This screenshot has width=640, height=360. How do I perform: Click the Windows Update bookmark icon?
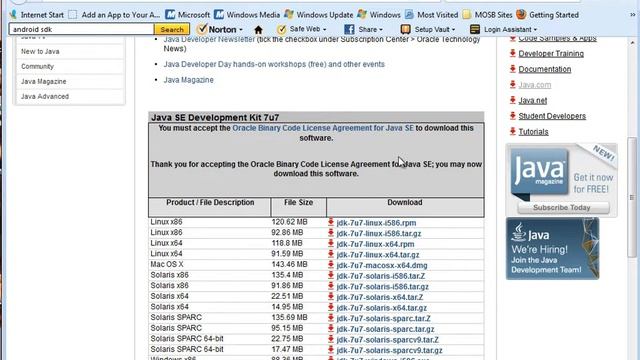pos(289,15)
